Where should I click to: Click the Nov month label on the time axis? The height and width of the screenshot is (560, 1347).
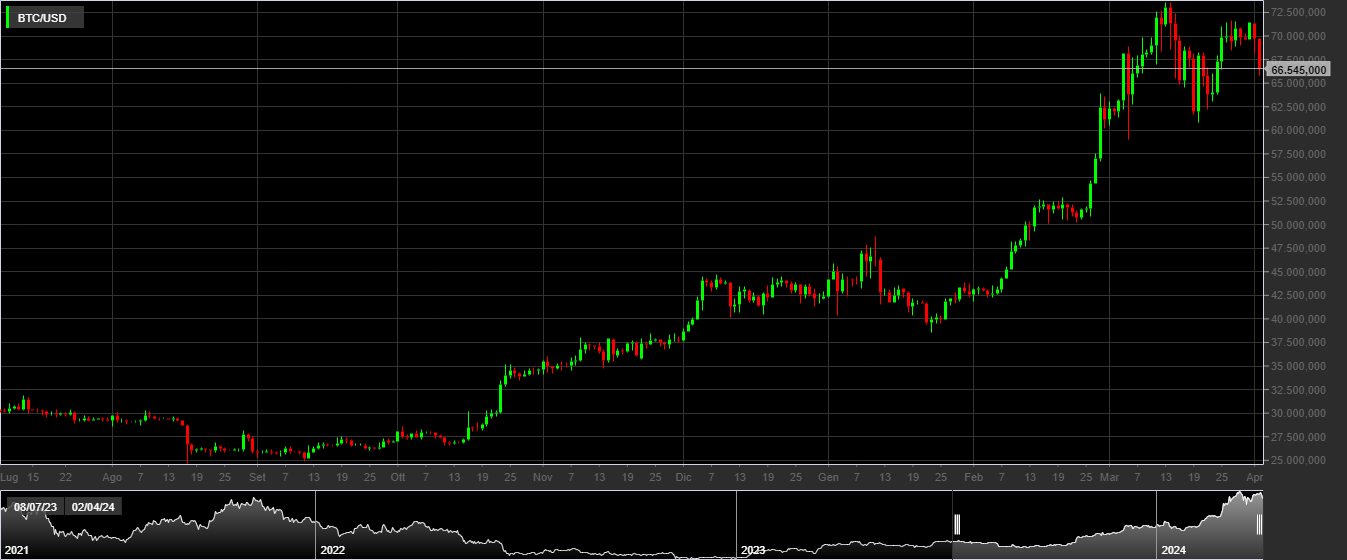(x=543, y=477)
